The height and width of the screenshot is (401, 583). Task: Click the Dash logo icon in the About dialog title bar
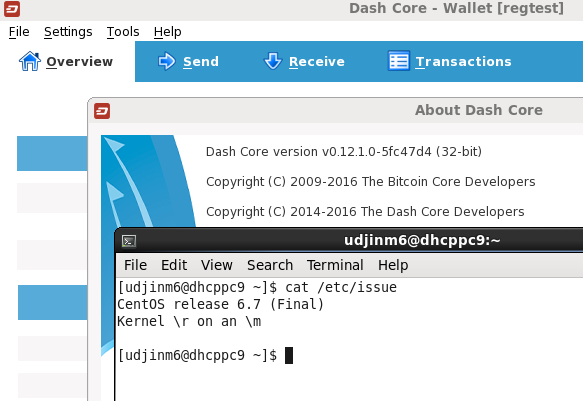[x=102, y=111]
